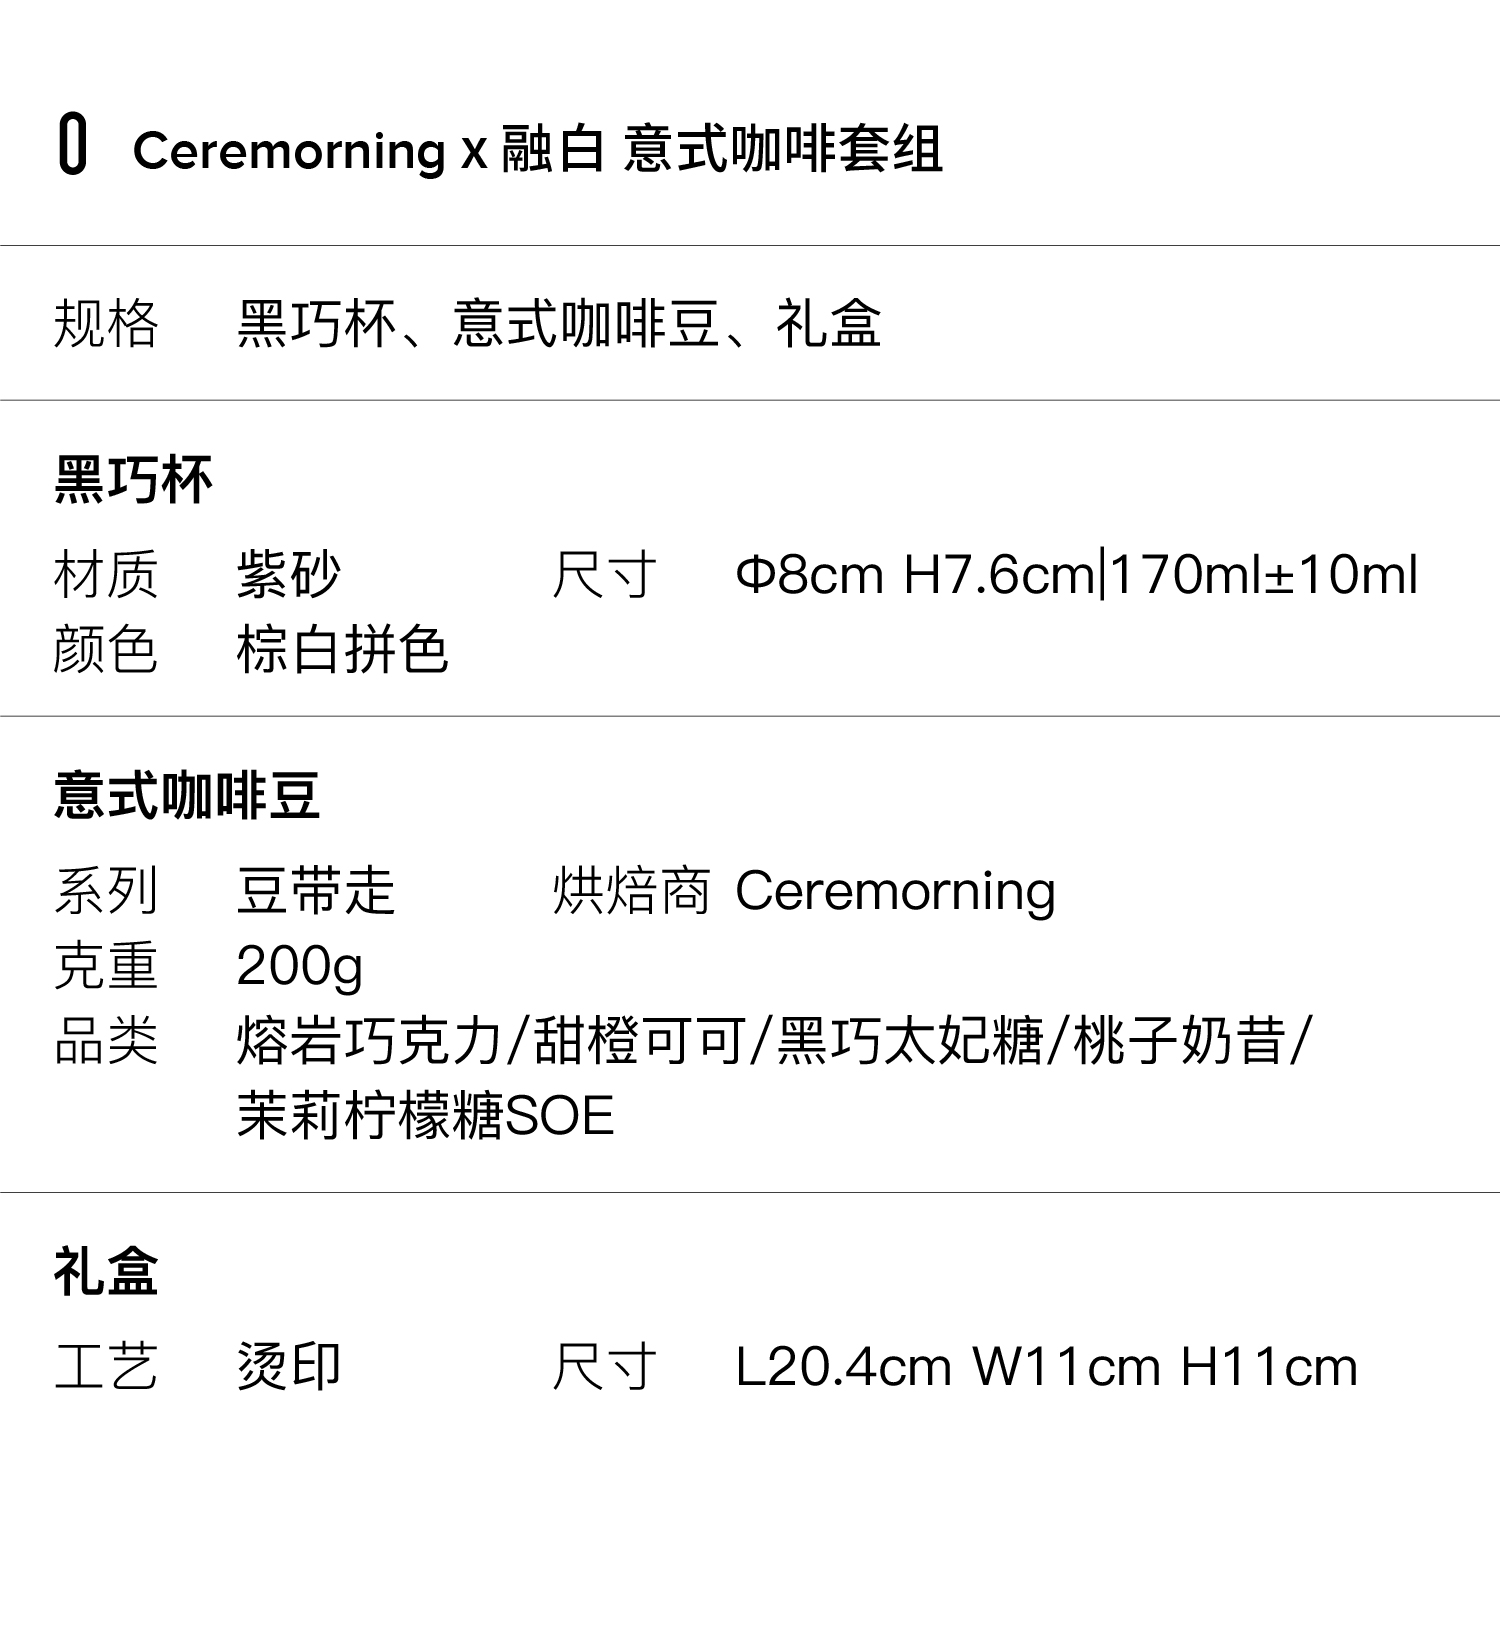Click the 烘焙商 label
1500x1628 pixels.
(631, 891)
